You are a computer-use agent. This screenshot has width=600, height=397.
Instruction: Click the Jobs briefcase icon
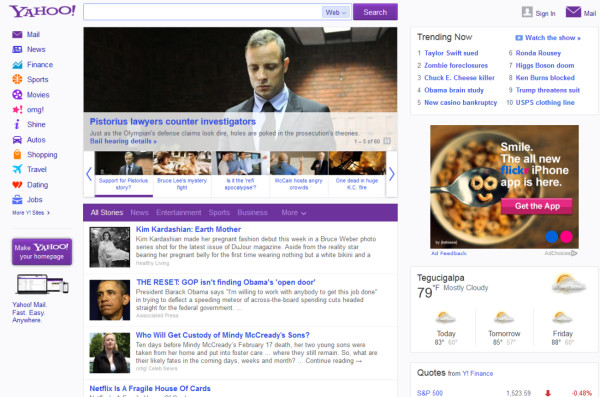(x=17, y=199)
